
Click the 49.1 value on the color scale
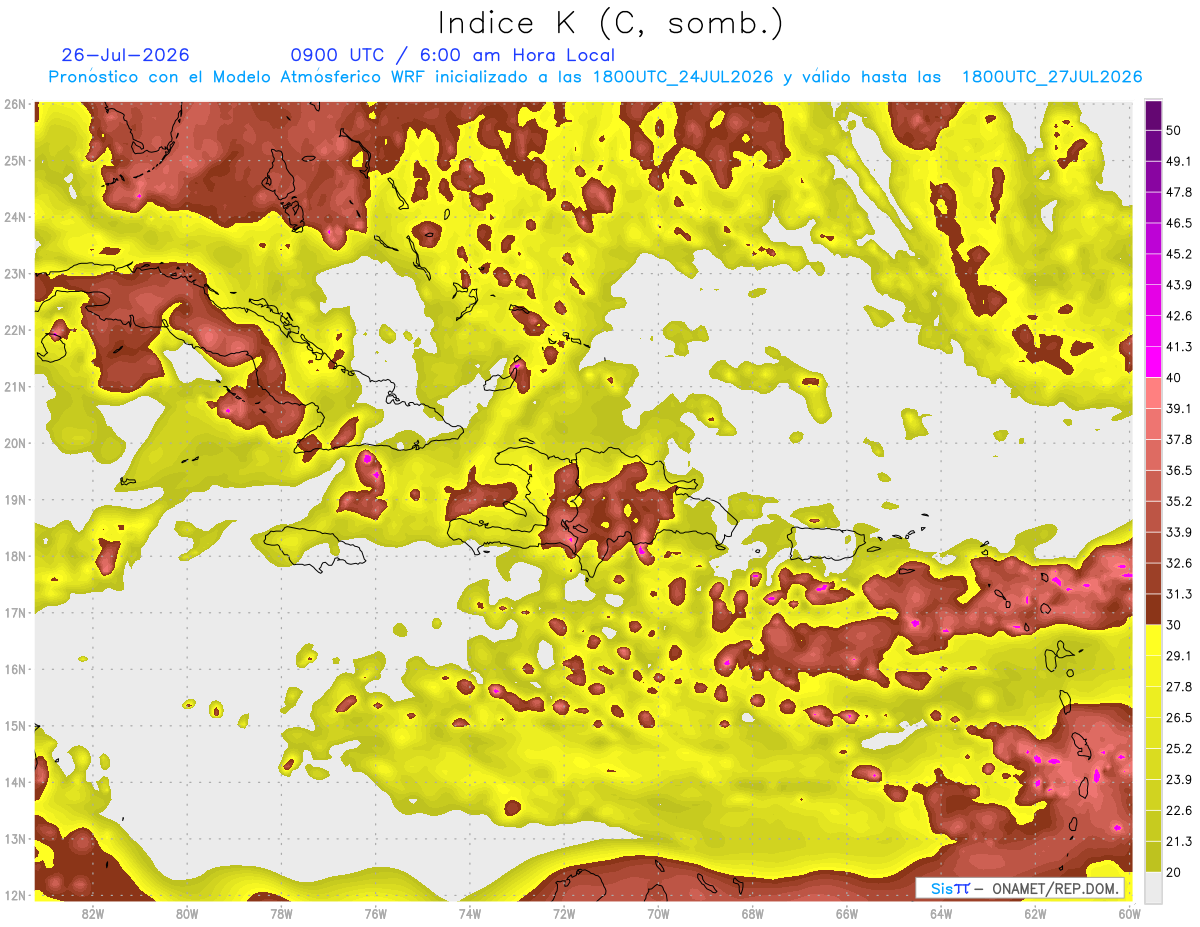[x=1178, y=161]
